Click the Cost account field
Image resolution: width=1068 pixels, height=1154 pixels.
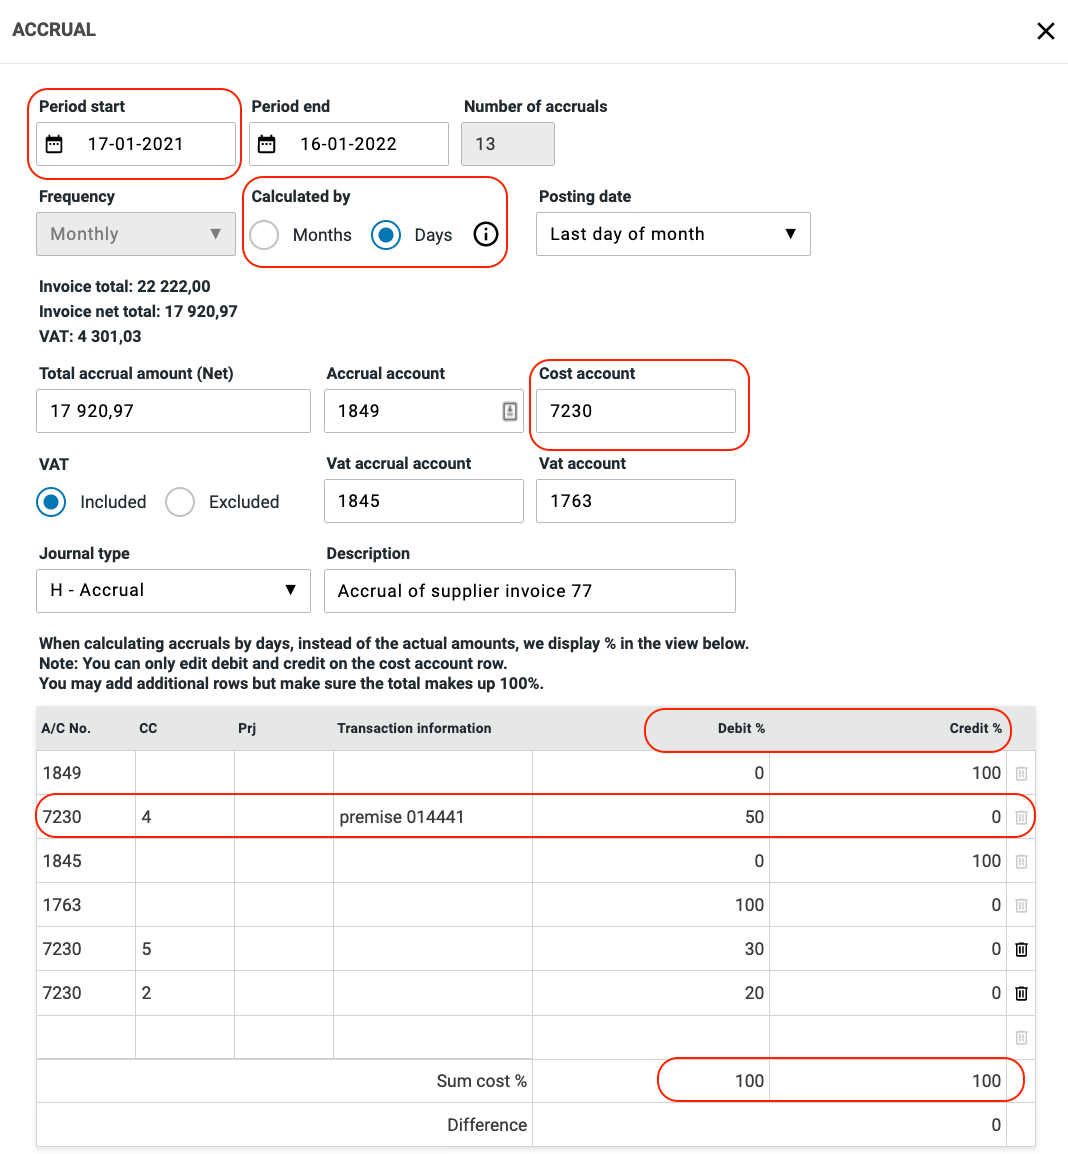coord(635,411)
